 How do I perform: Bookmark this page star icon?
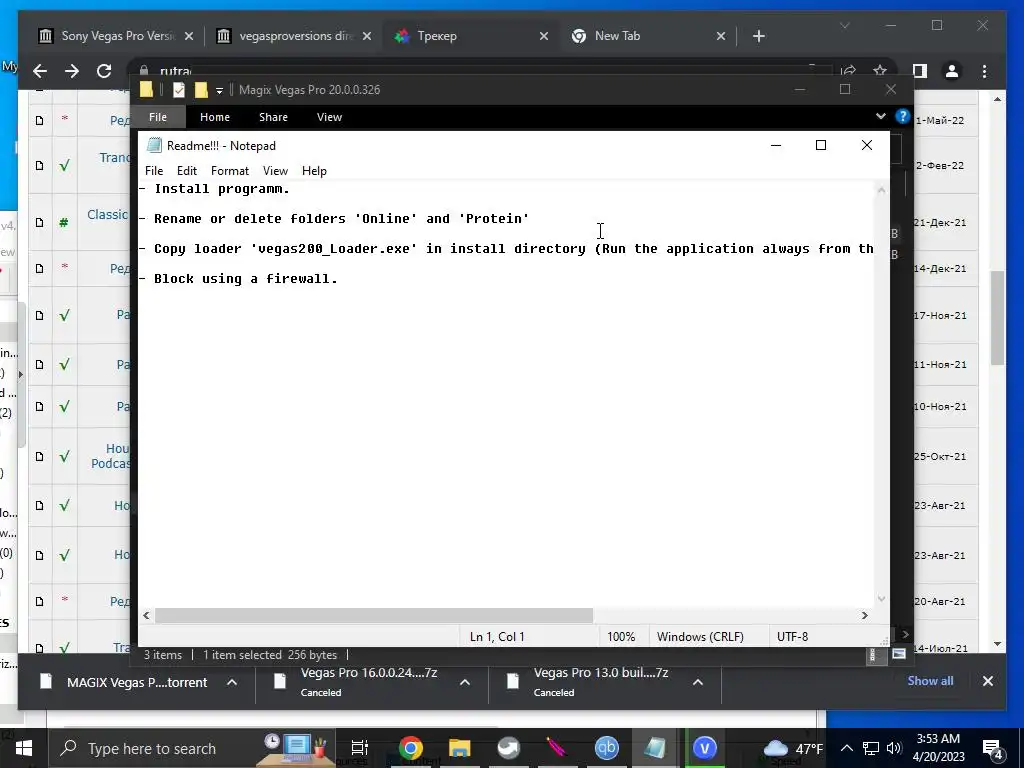880,71
